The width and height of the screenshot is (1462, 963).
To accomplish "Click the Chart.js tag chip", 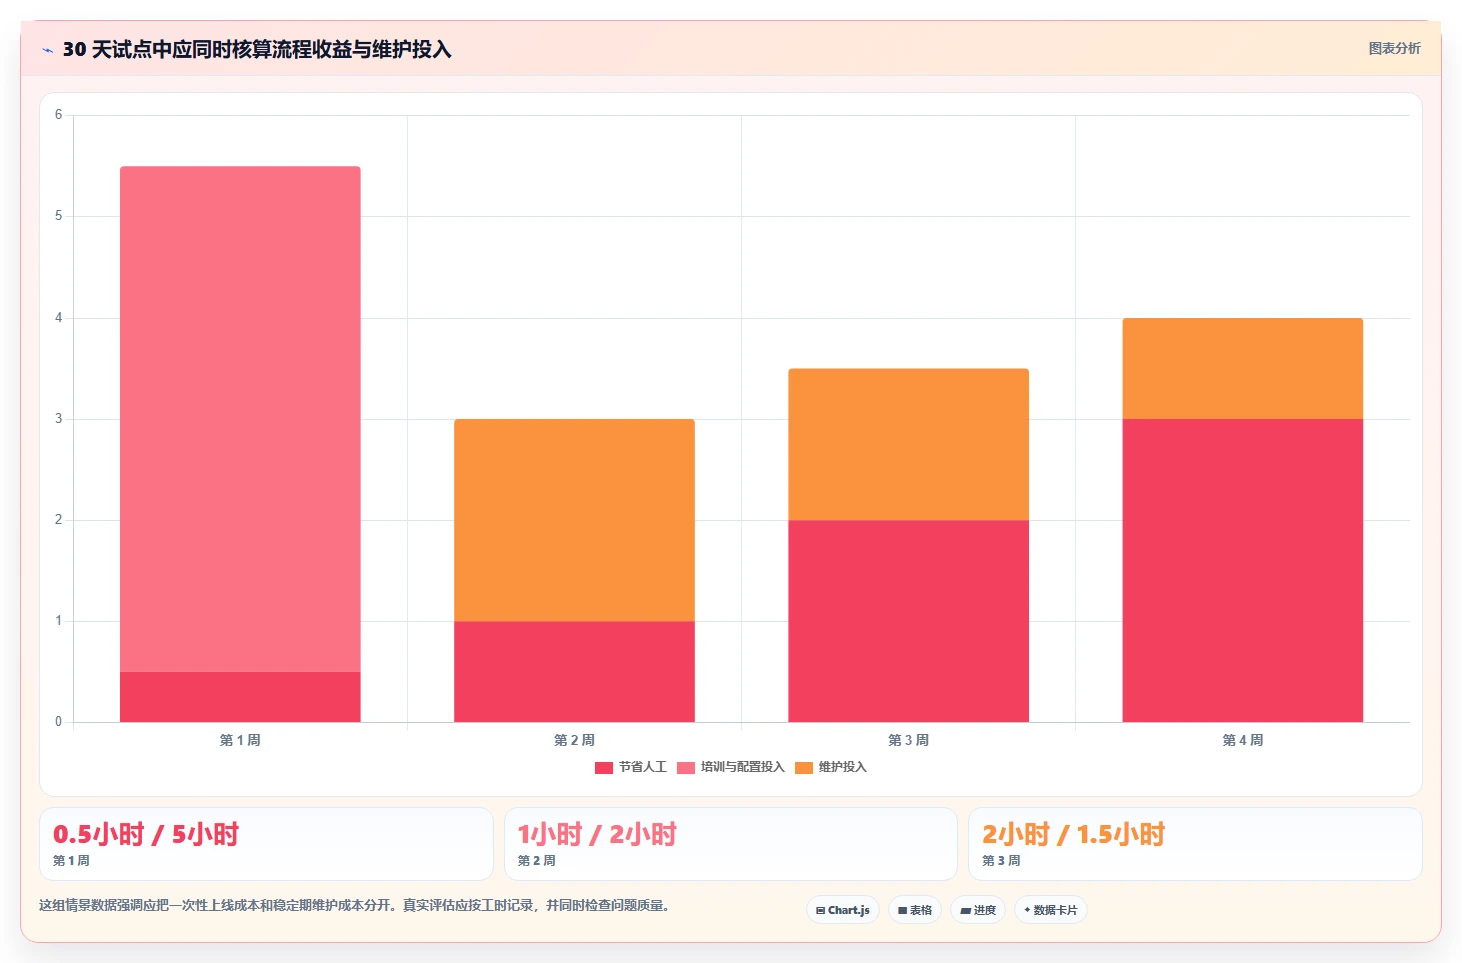I will coord(843,910).
